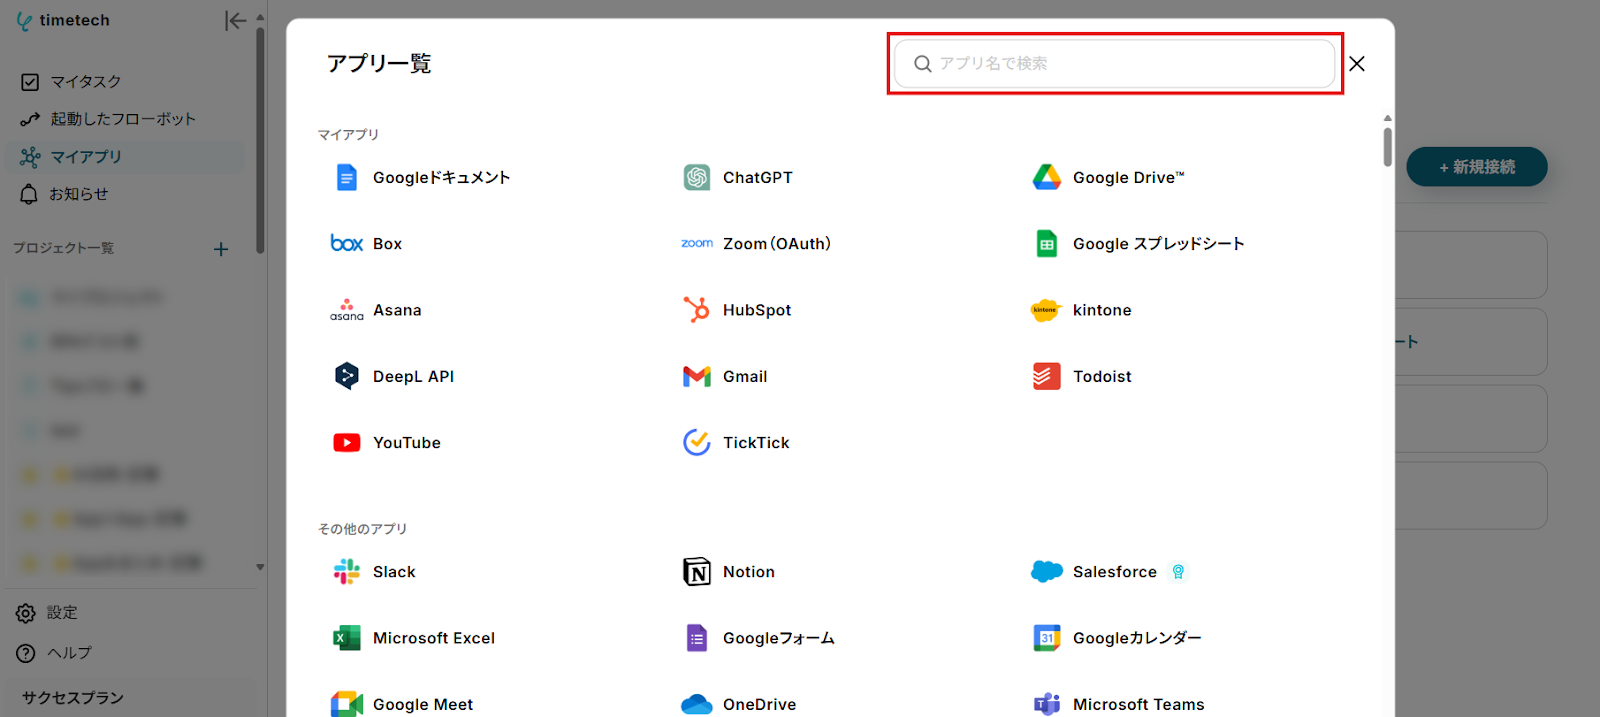Screen dimensions: 1600x717
Task: Click the 新規接続 button
Action: [1476, 167]
